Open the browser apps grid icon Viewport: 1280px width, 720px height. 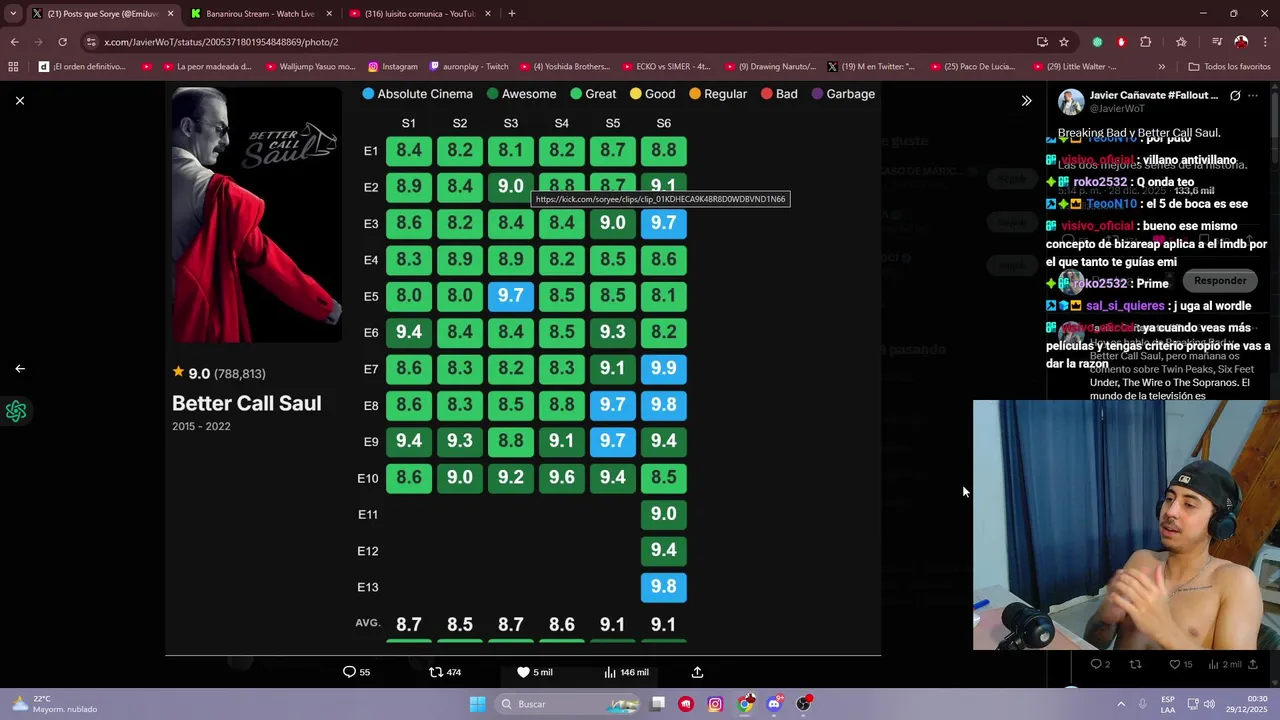coord(13,67)
